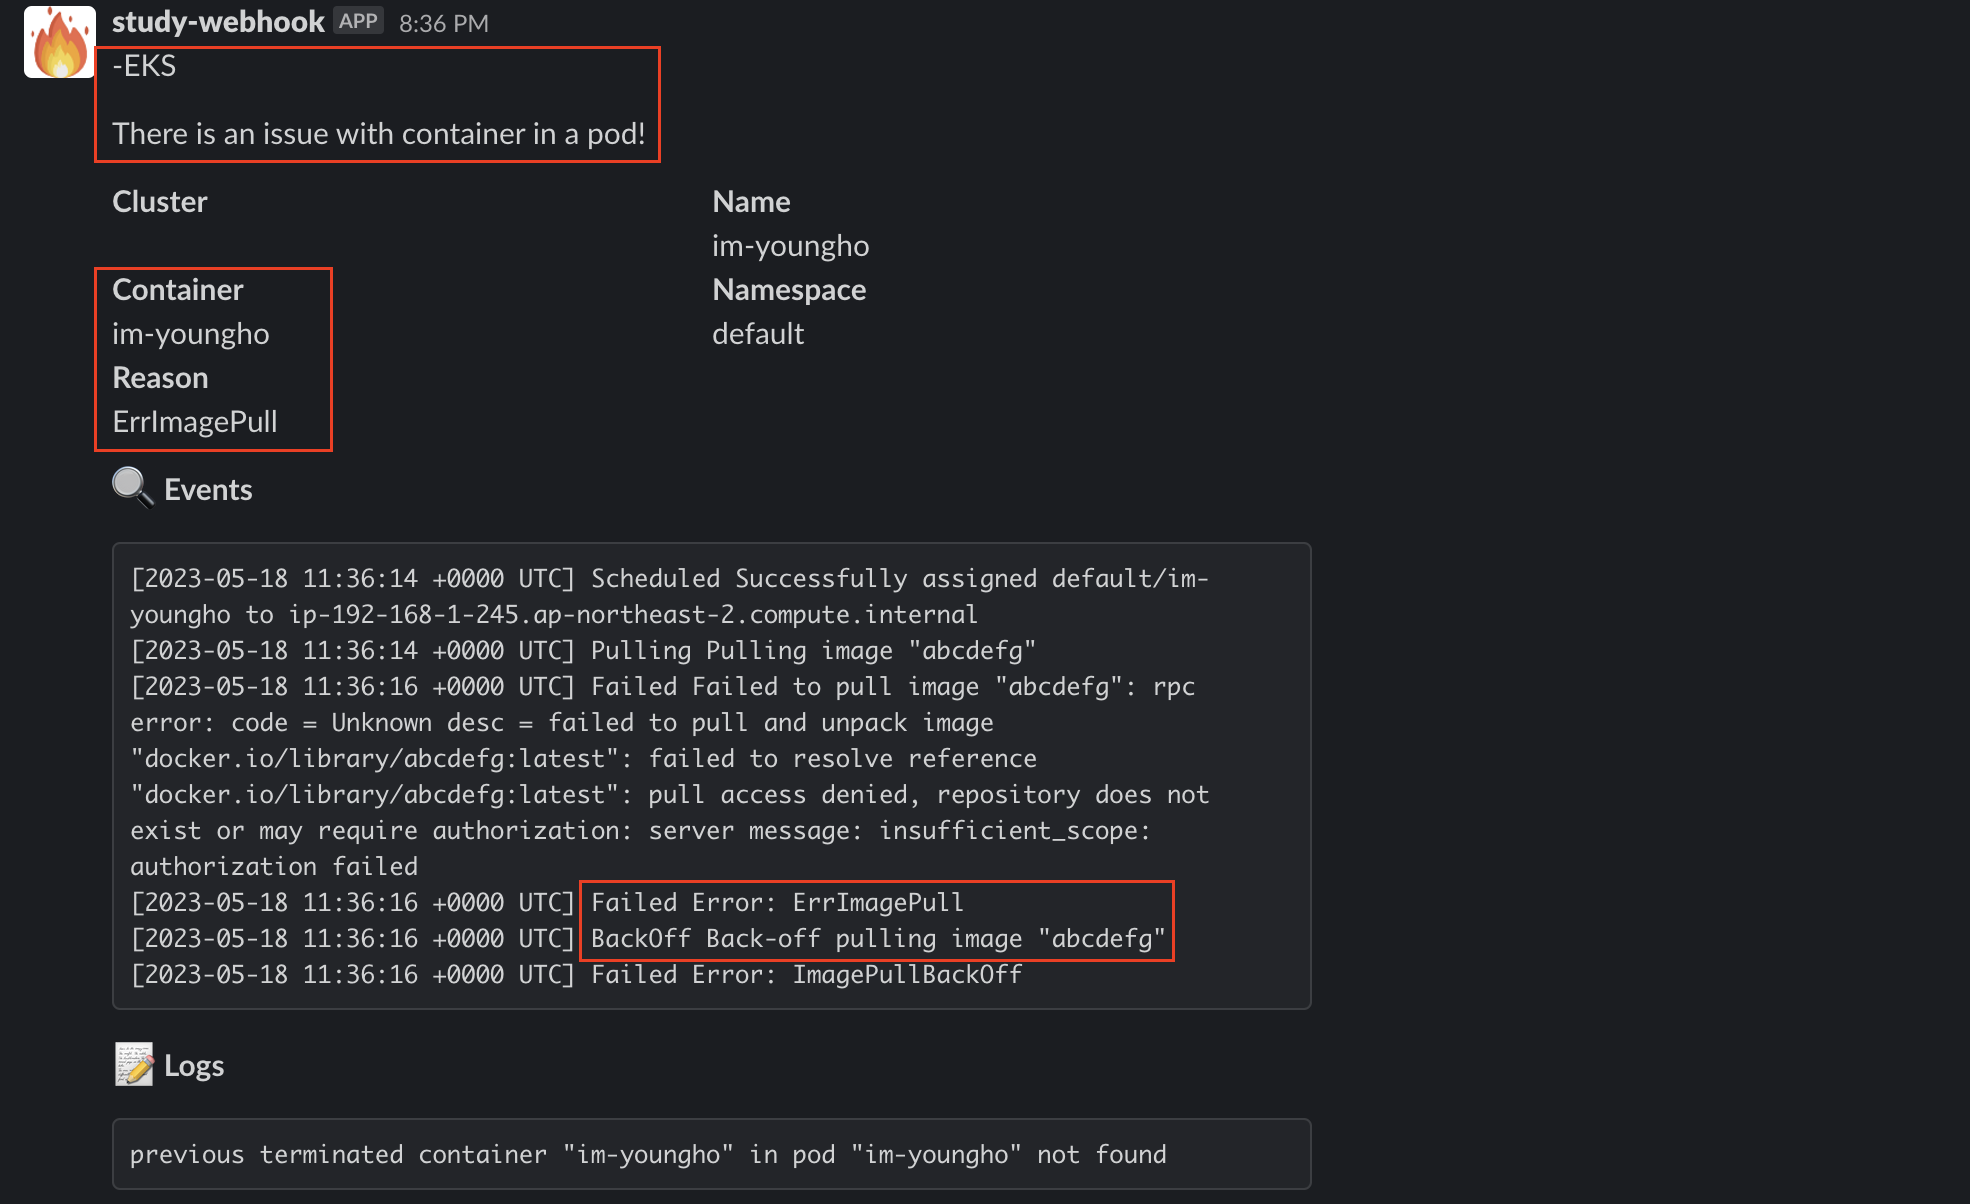Click the magnifying glass Events icon
The height and width of the screenshot is (1204, 1970).
pyautogui.click(x=132, y=488)
